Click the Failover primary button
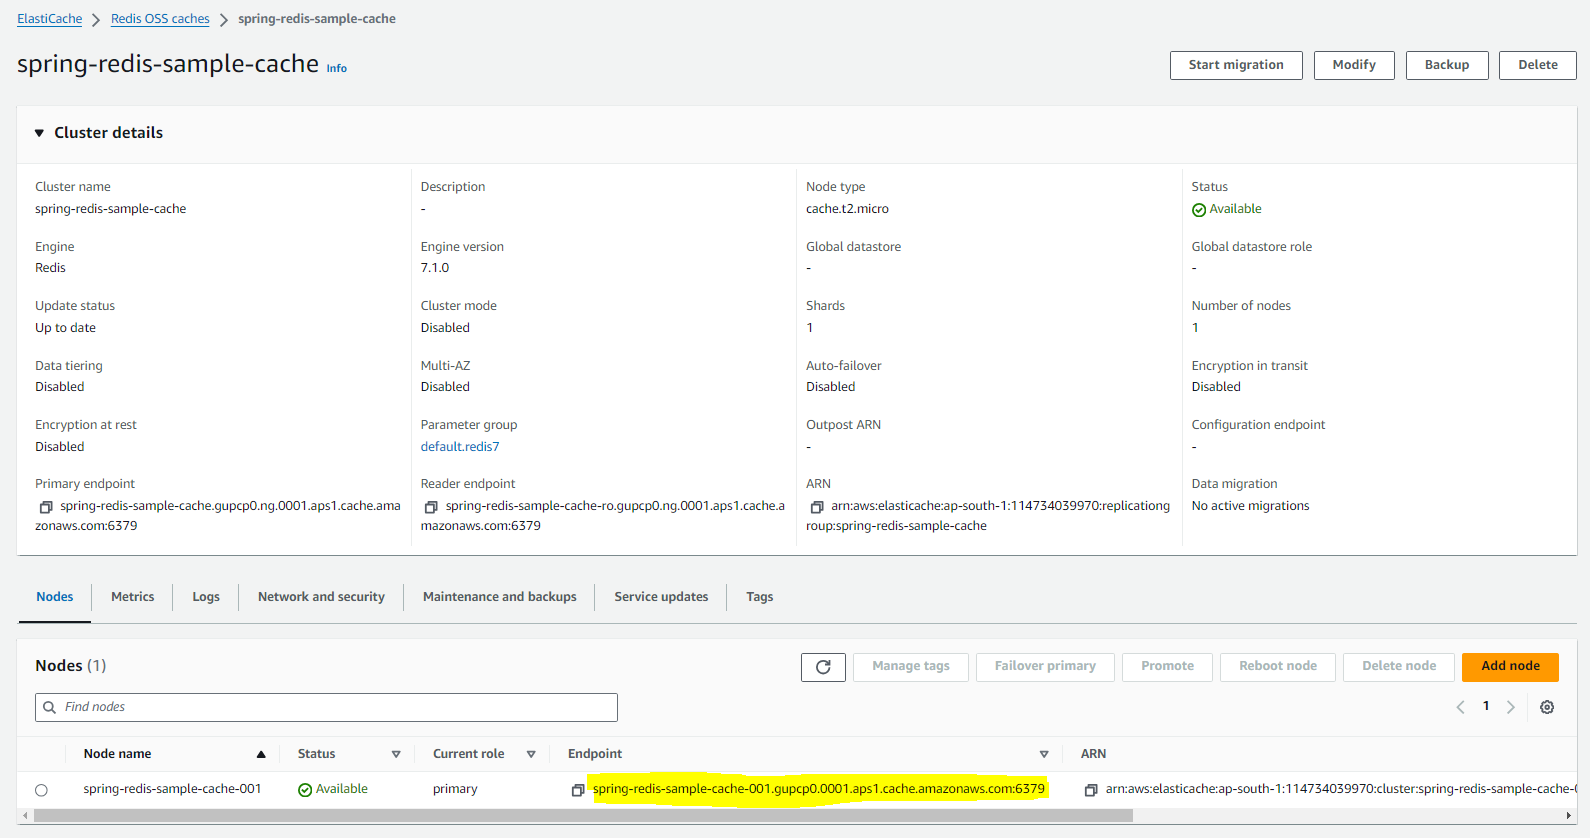 1045,667
